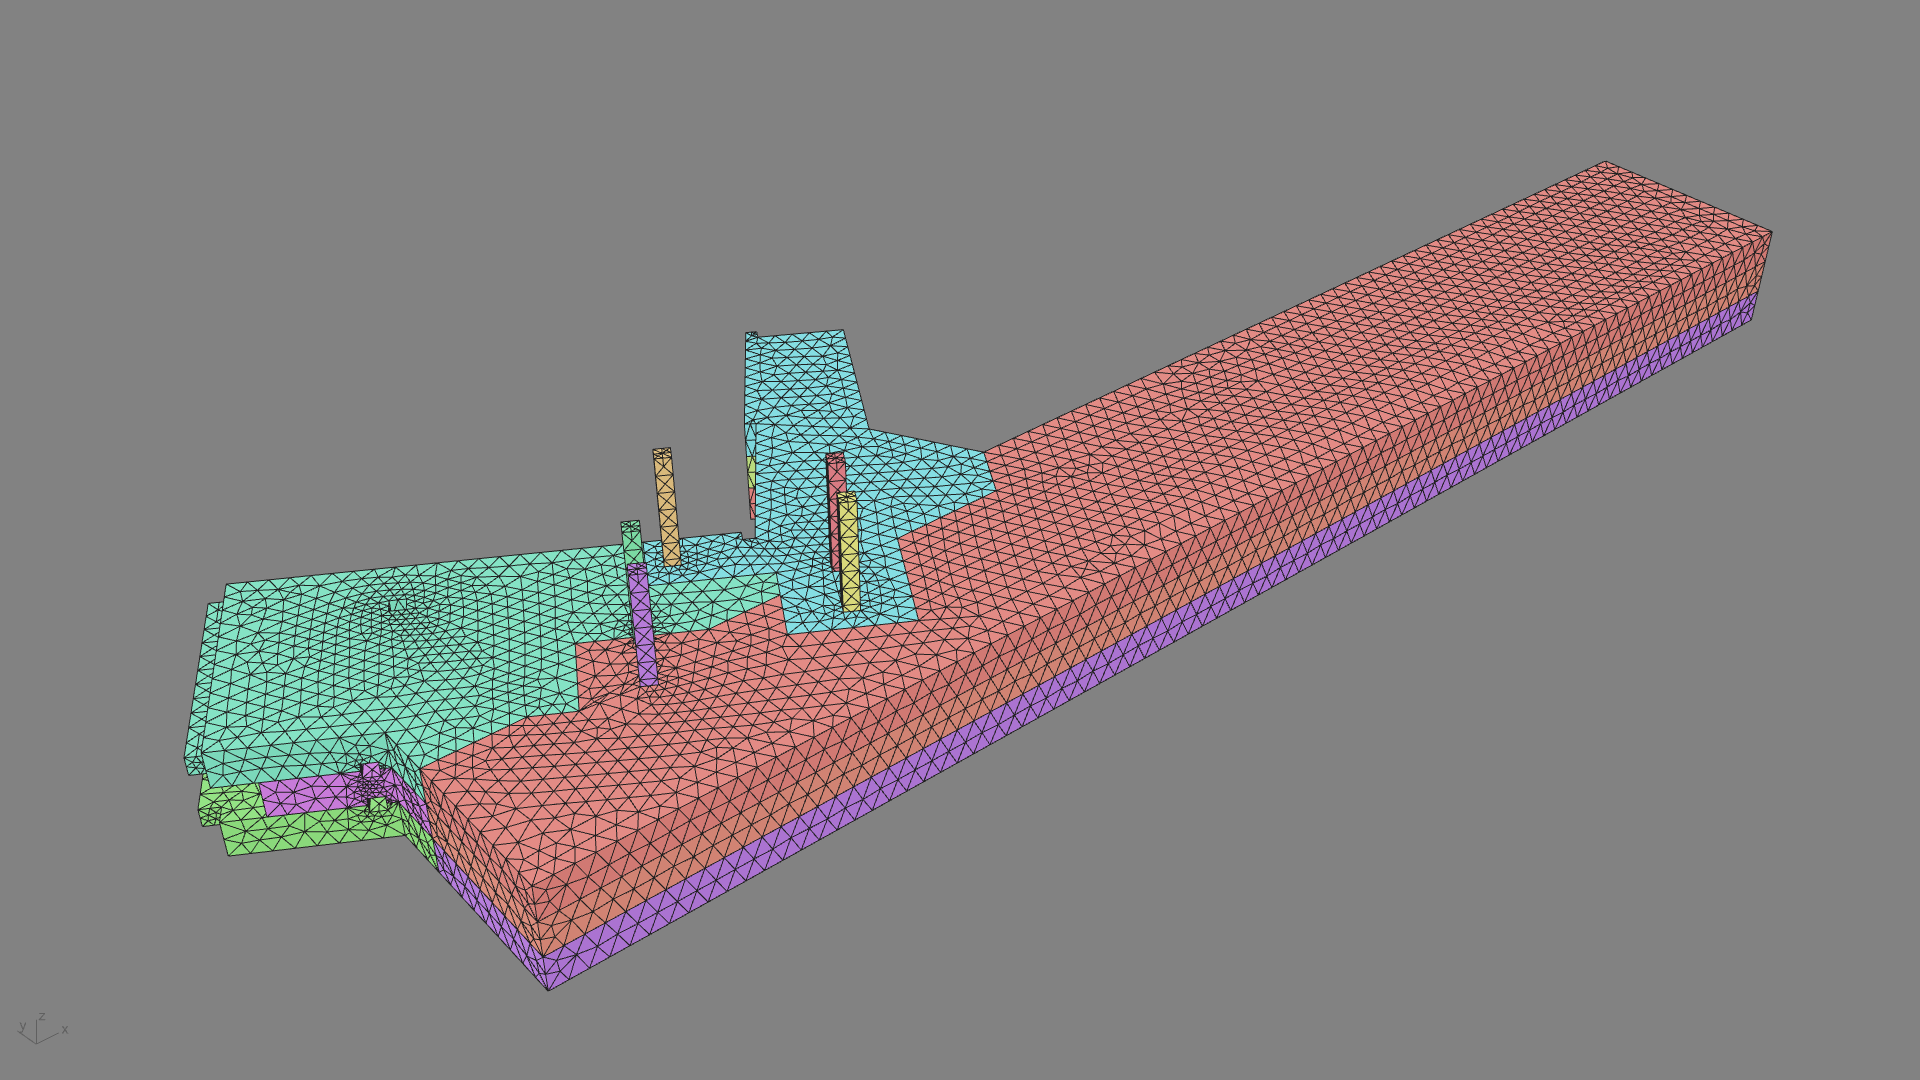Pick the purple vertical column
Viewport: 1920px width, 1080px height.
(x=642, y=625)
